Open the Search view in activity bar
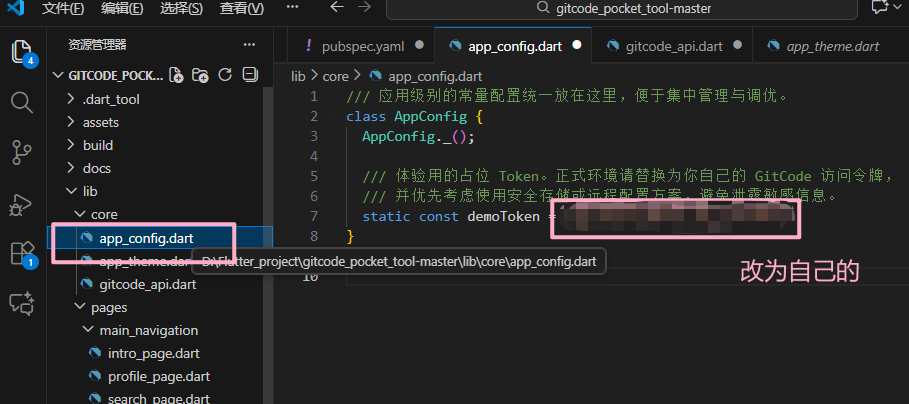Screen dimensions: 909x404 click(21, 103)
